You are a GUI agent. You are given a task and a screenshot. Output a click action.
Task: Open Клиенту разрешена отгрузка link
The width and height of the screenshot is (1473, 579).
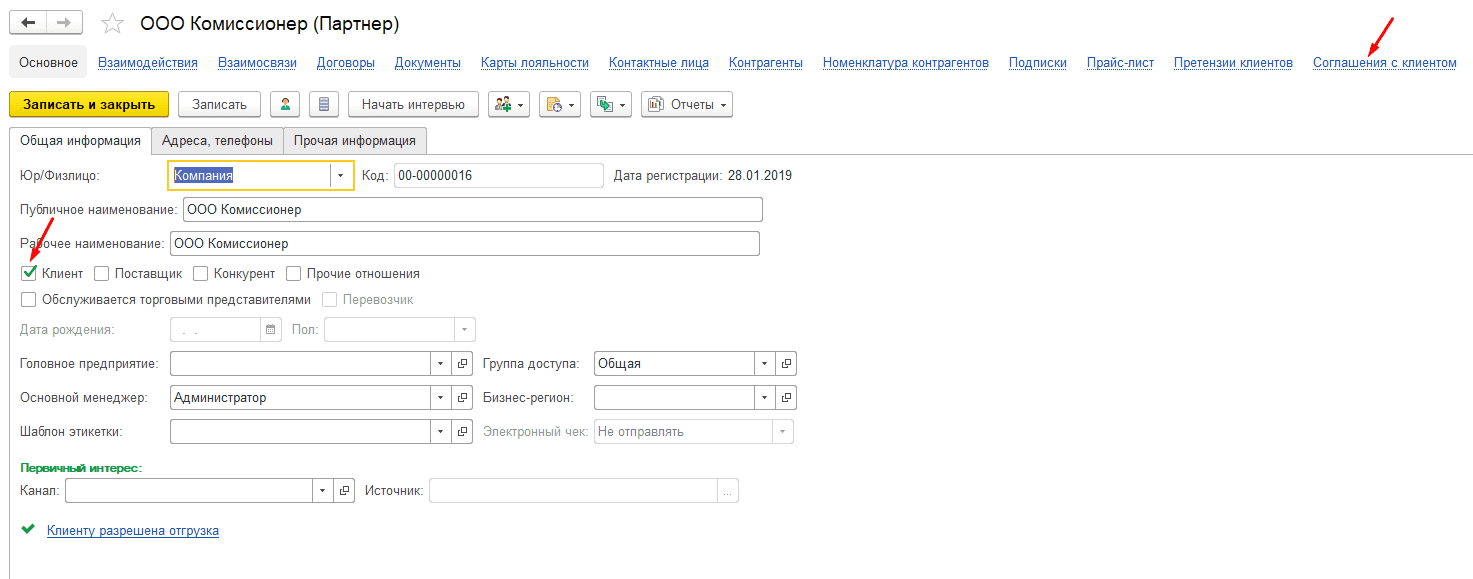(x=132, y=531)
